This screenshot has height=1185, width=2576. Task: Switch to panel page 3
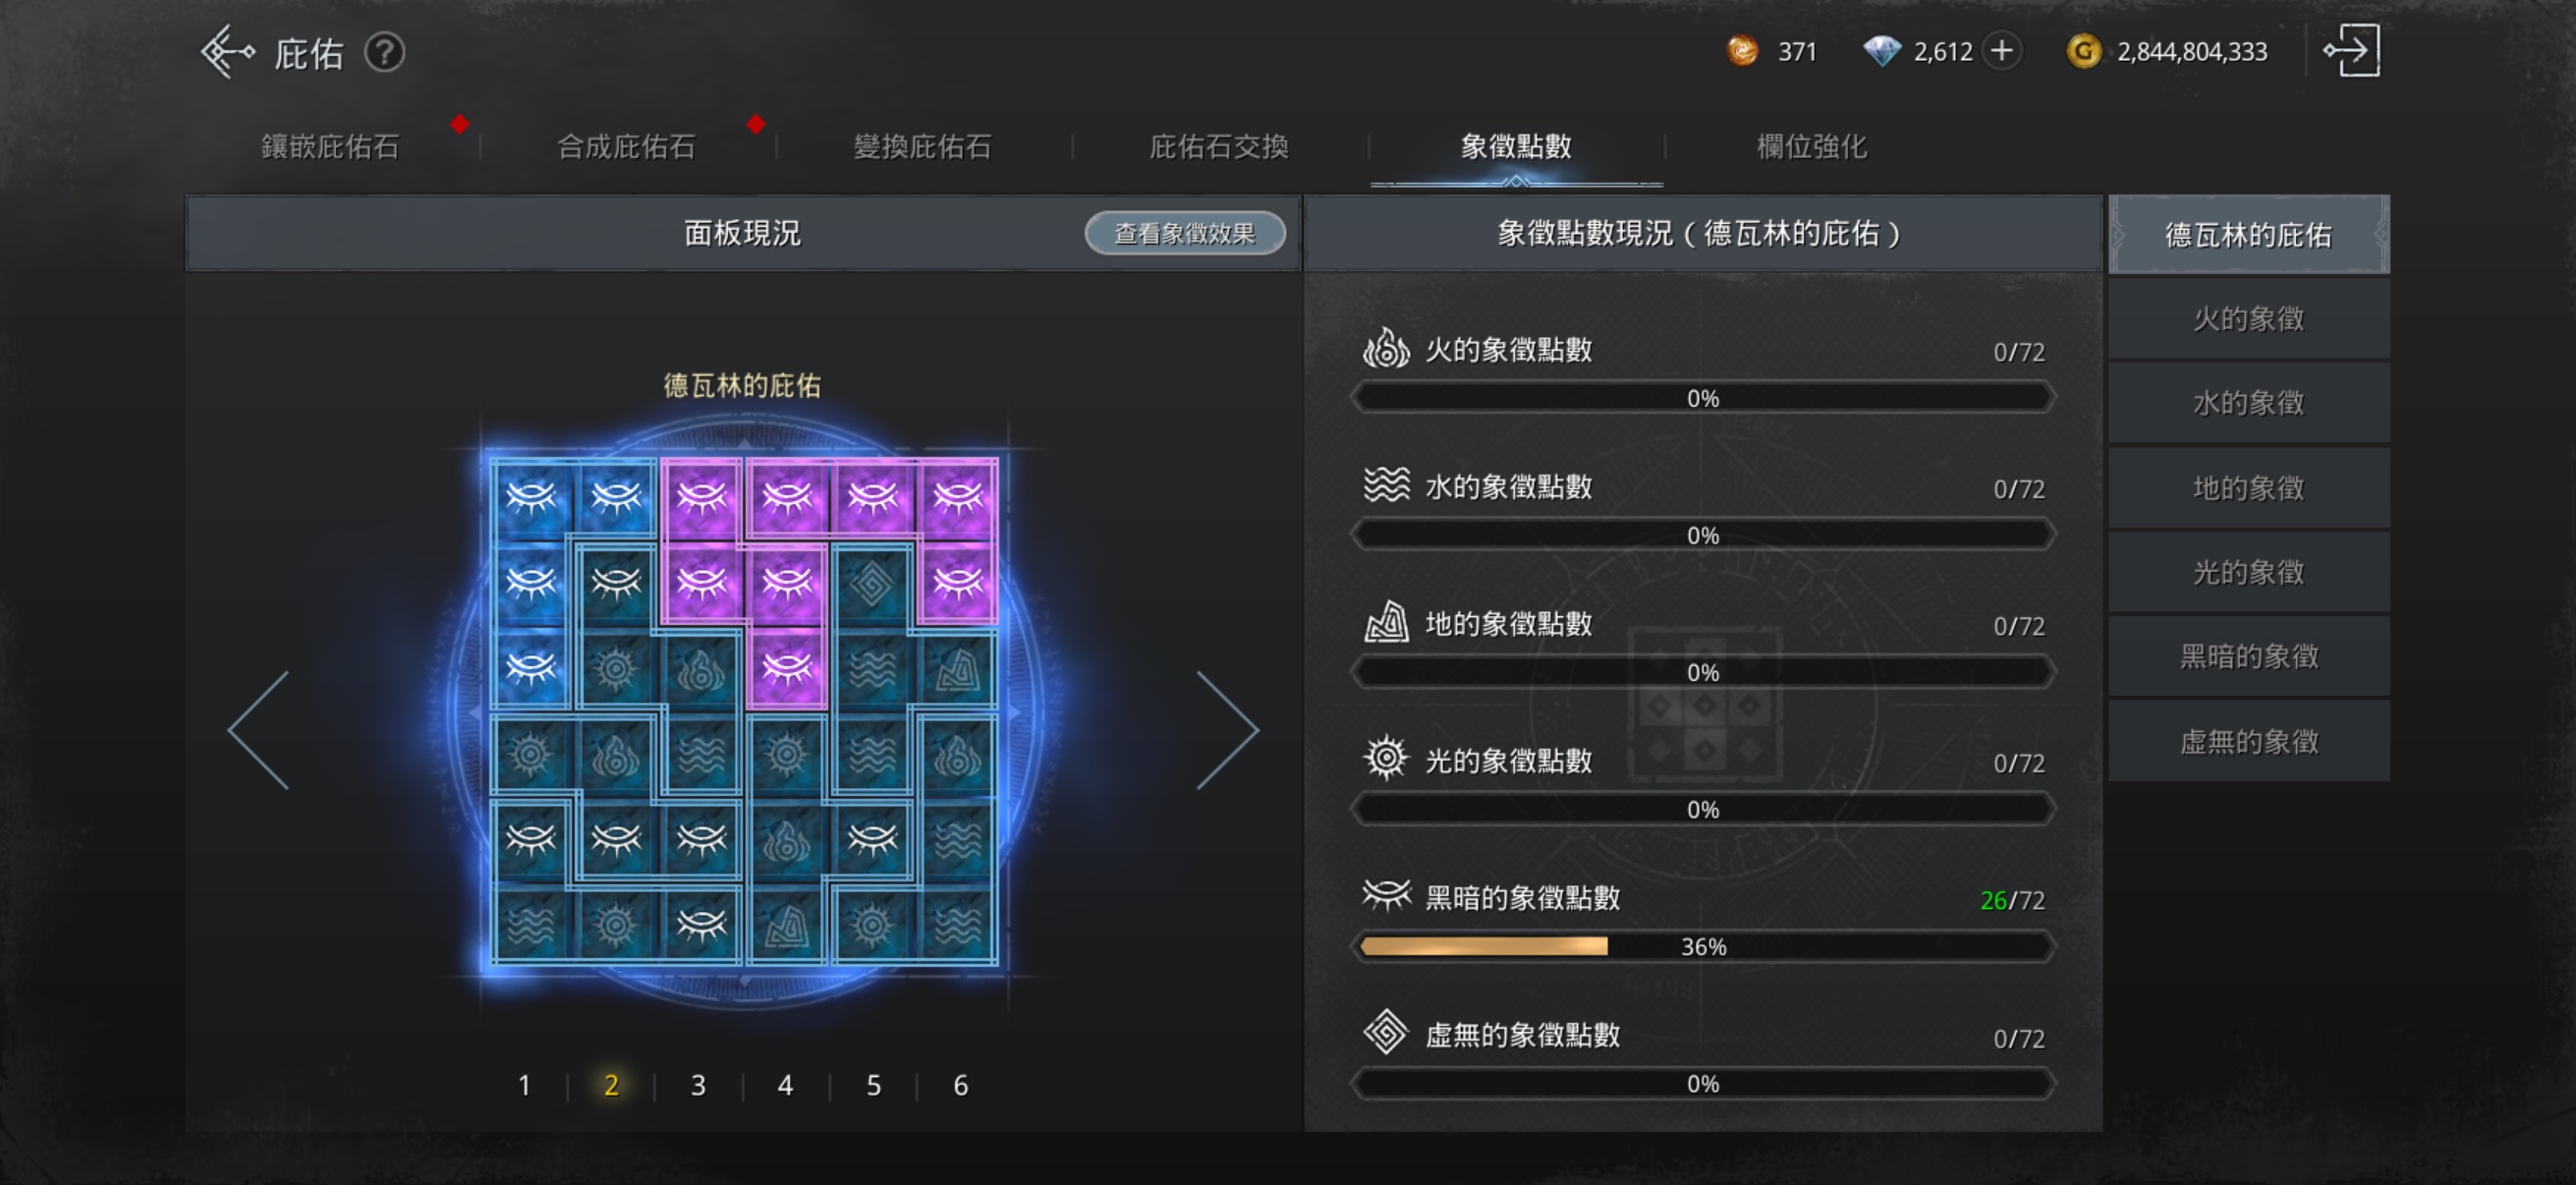click(x=698, y=1085)
